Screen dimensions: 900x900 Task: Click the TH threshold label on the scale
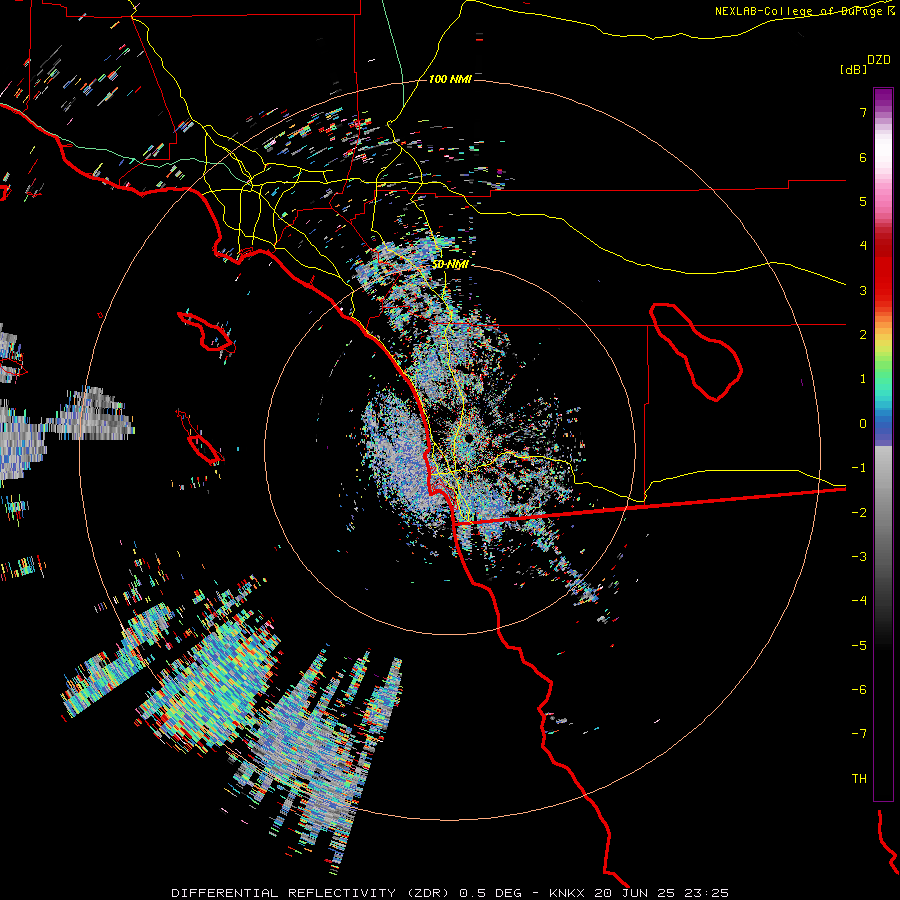[x=859, y=779]
